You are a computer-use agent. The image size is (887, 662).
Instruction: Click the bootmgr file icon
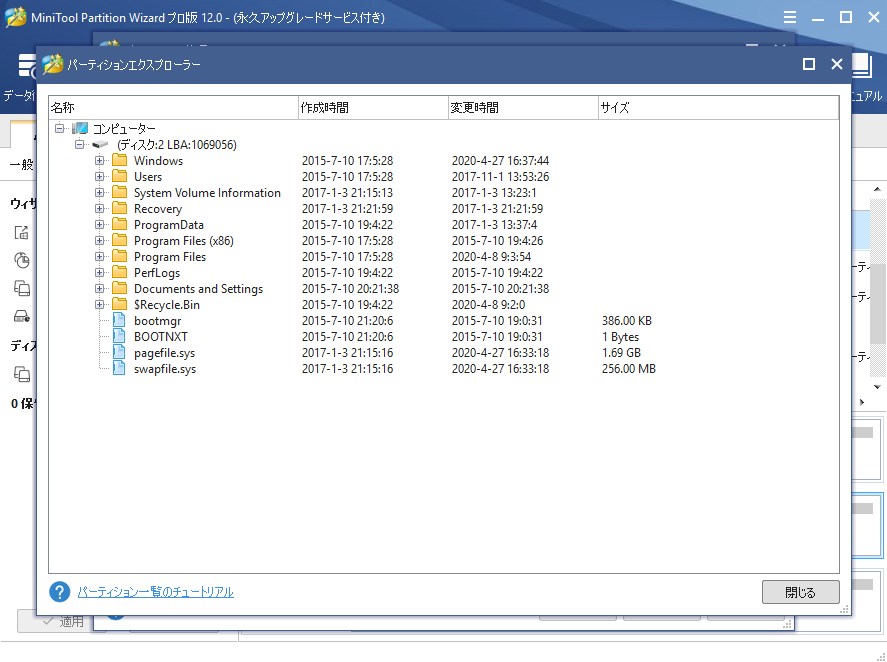[120, 321]
